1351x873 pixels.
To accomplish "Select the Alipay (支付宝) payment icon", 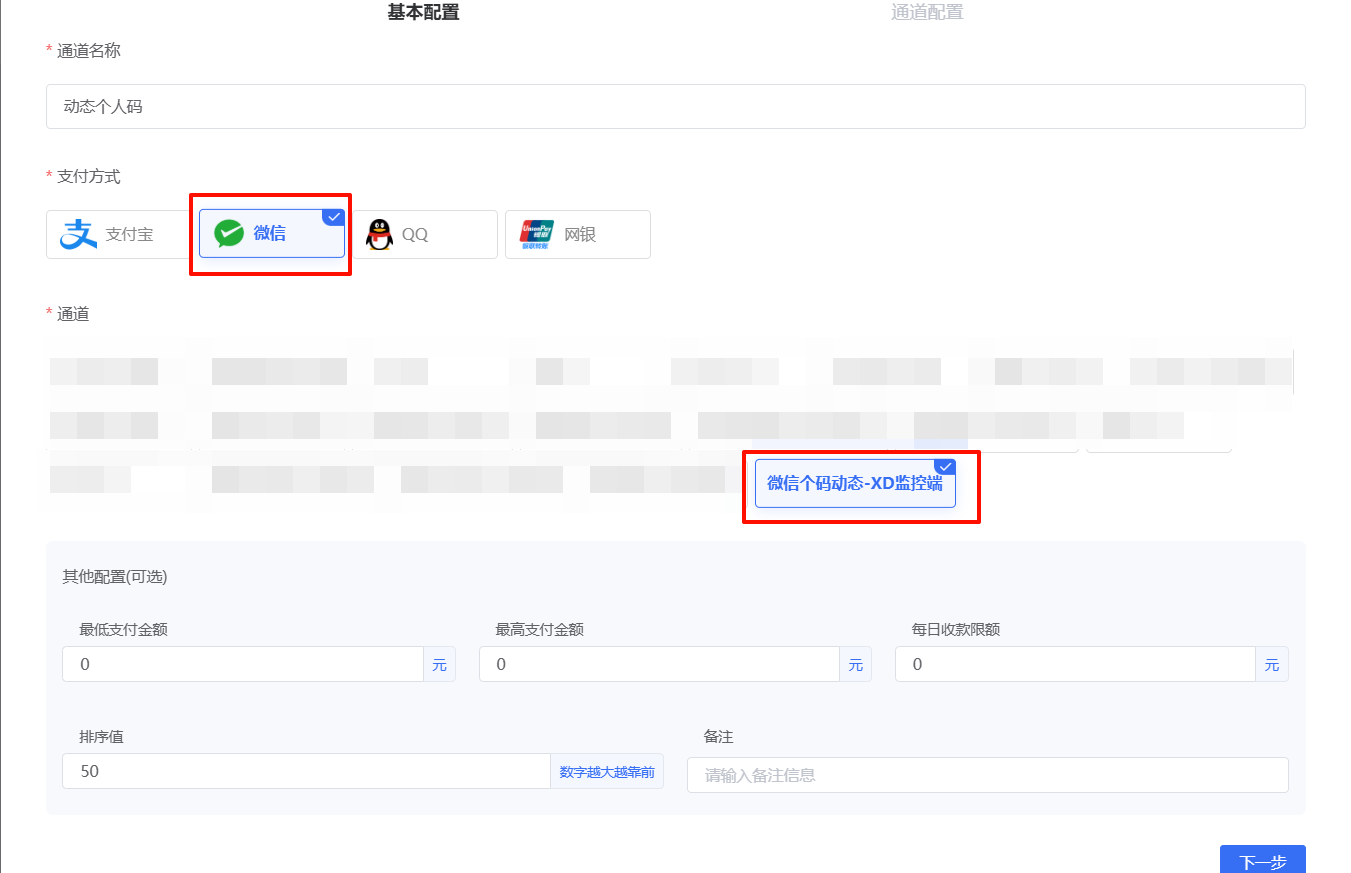I will (x=80, y=234).
